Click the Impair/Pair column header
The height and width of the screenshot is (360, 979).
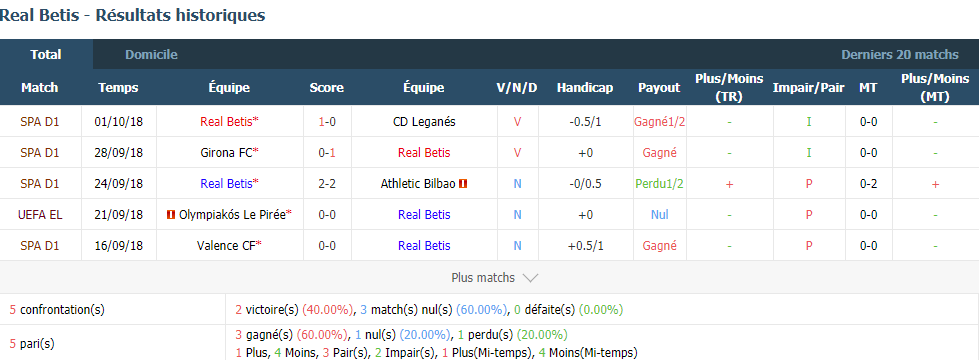pyautogui.click(x=809, y=87)
